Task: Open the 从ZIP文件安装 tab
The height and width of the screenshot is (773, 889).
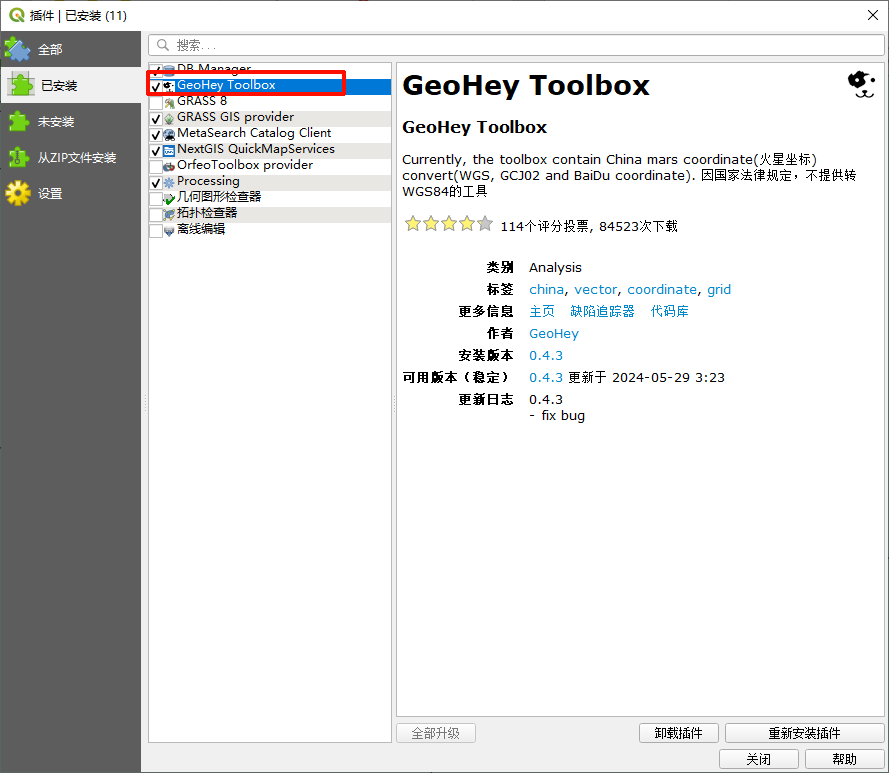Action: point(71,157)
